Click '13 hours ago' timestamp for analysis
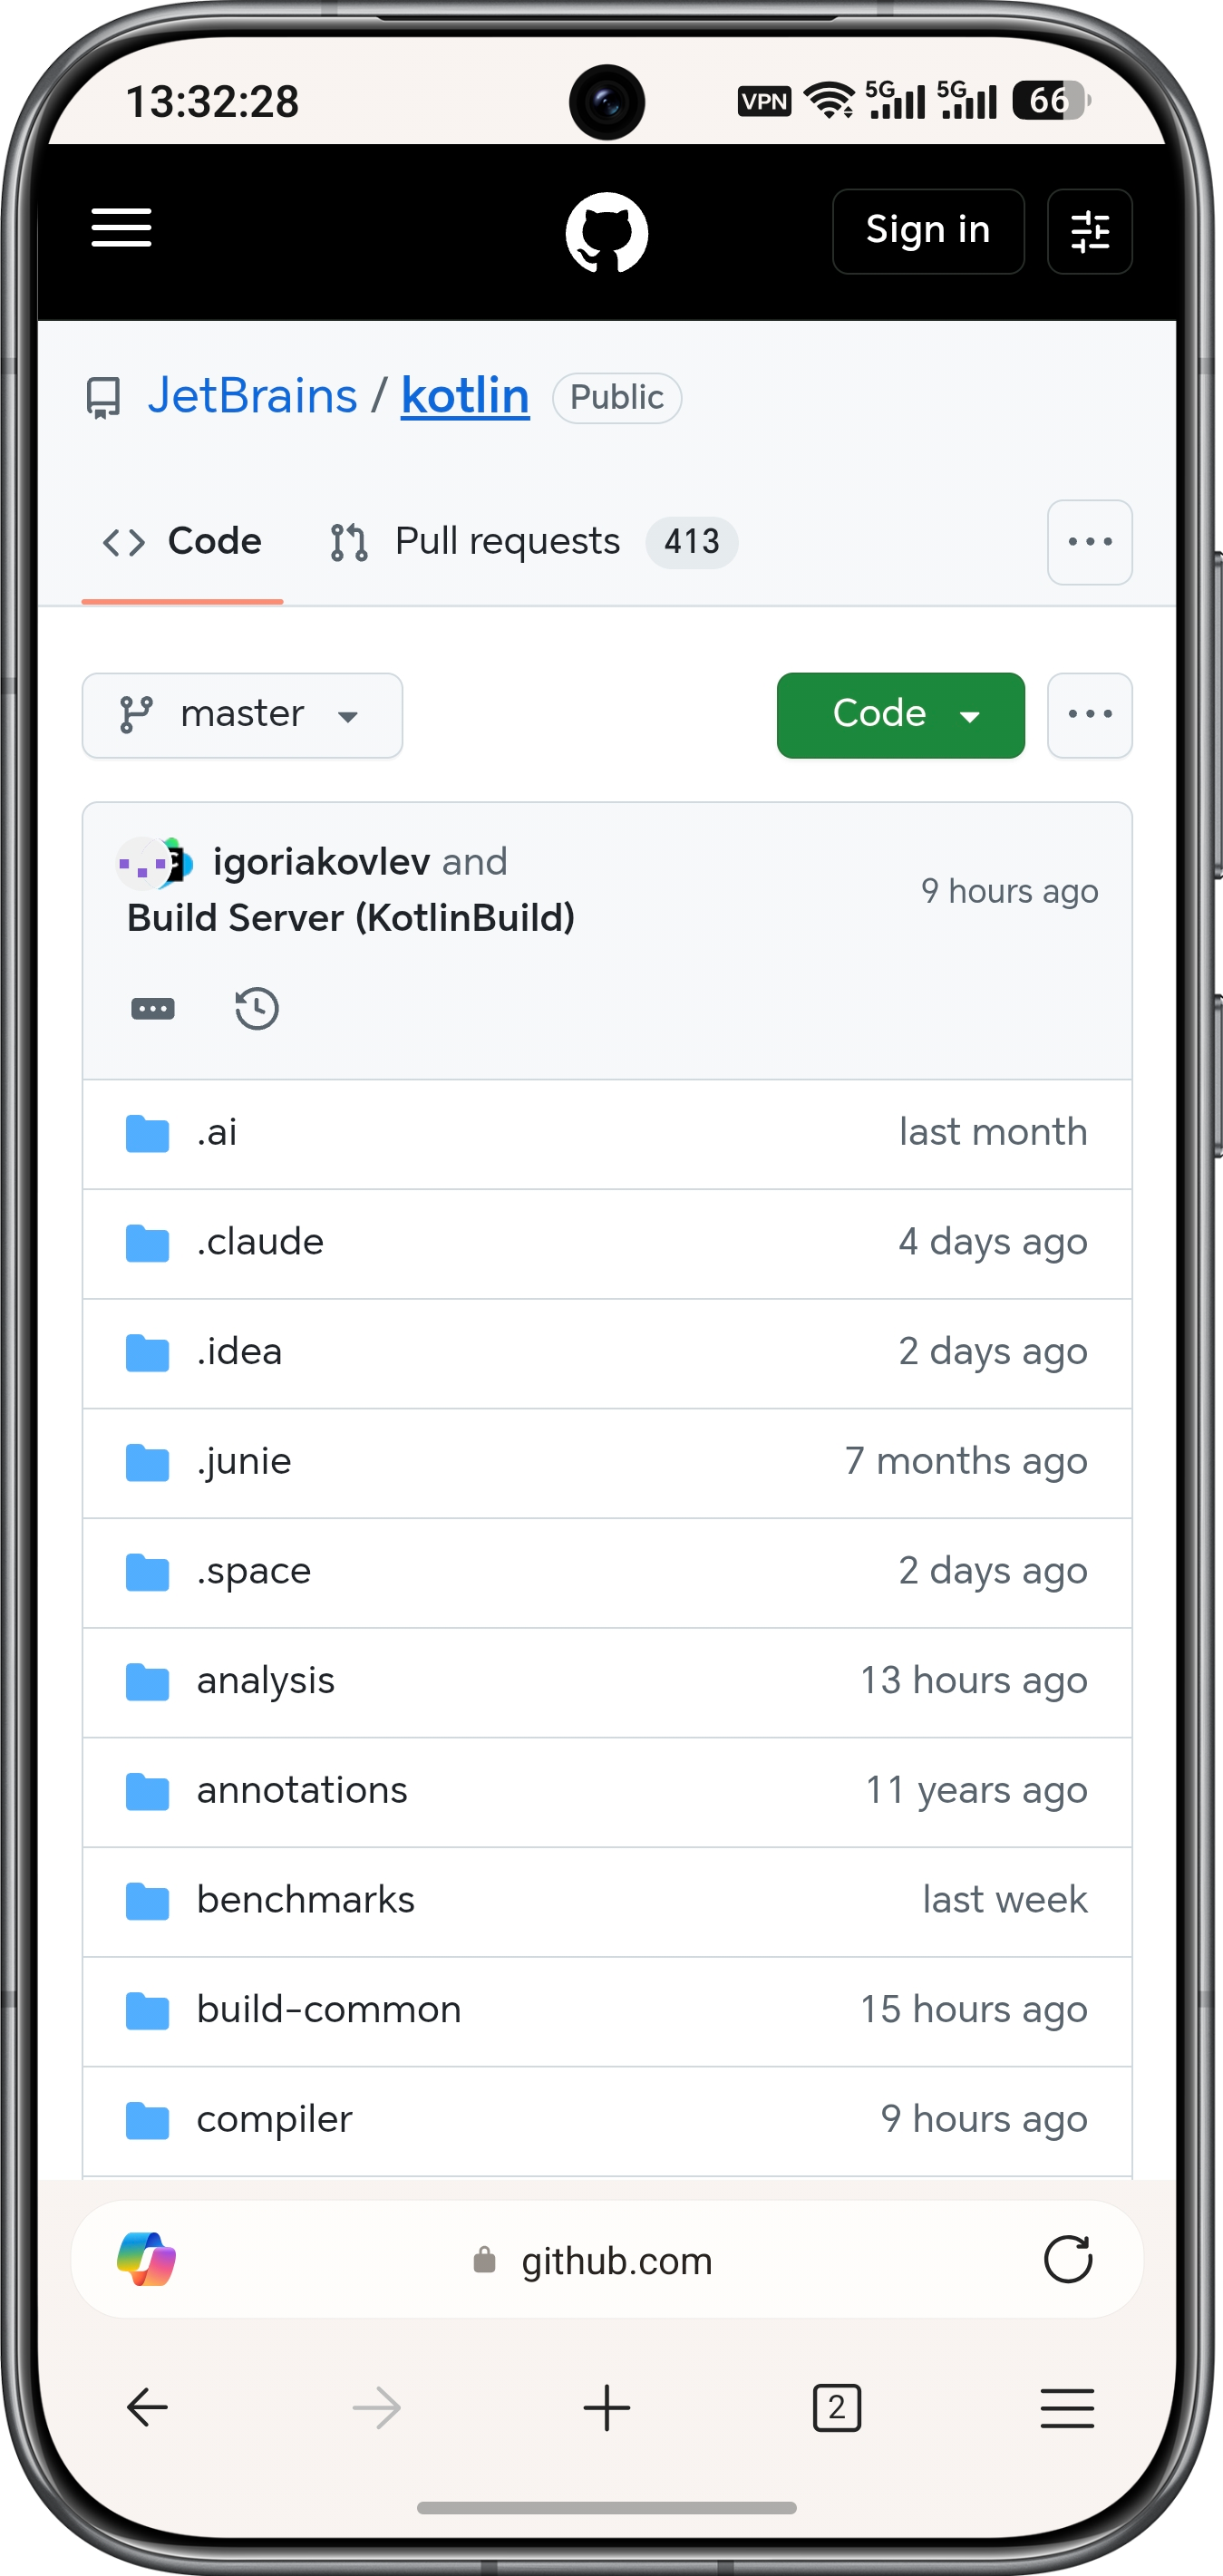Viewport: 1223px width, 2576px height. pyautogui.click(x=974, y=1682)
